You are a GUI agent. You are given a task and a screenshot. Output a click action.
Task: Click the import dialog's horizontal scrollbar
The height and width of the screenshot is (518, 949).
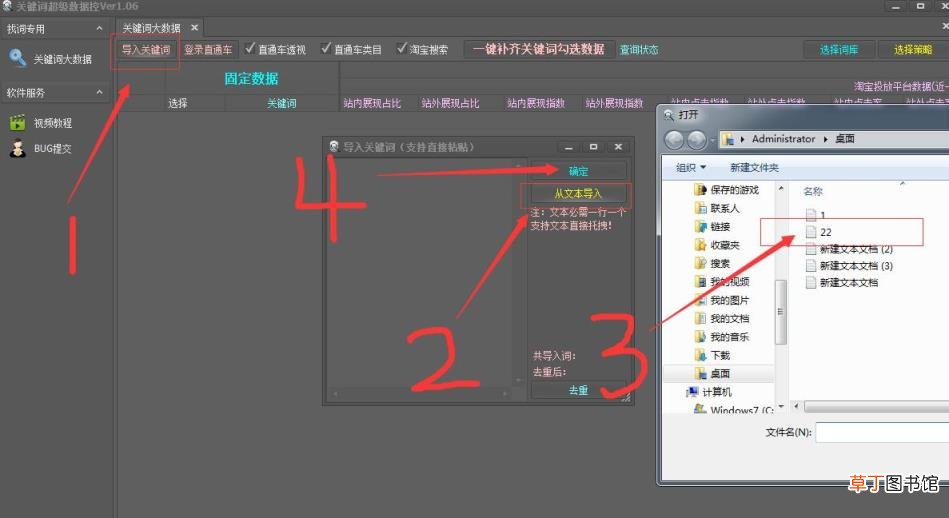click(x=421, y=393)
